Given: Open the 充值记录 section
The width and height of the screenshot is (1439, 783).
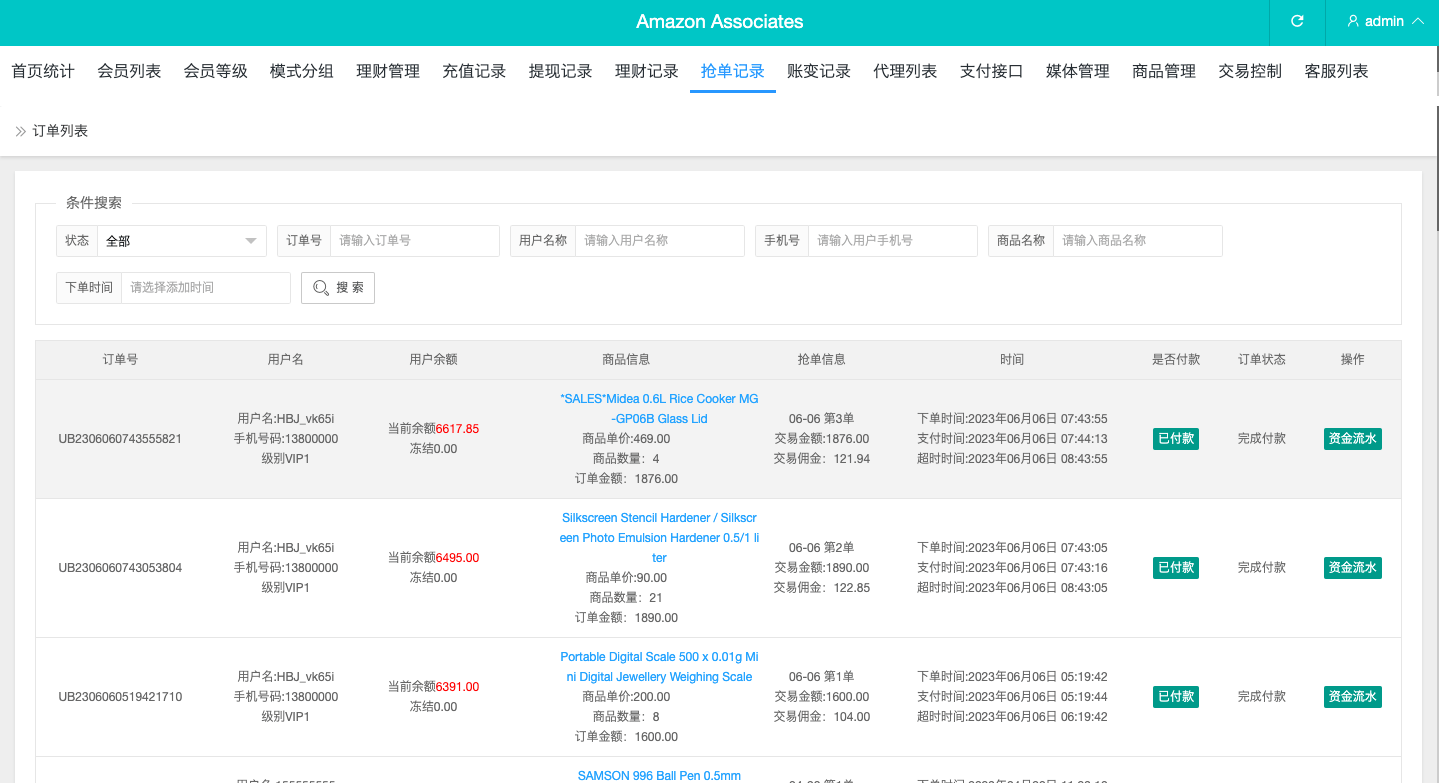Looking at the screenshot, I should click(474, 70).
